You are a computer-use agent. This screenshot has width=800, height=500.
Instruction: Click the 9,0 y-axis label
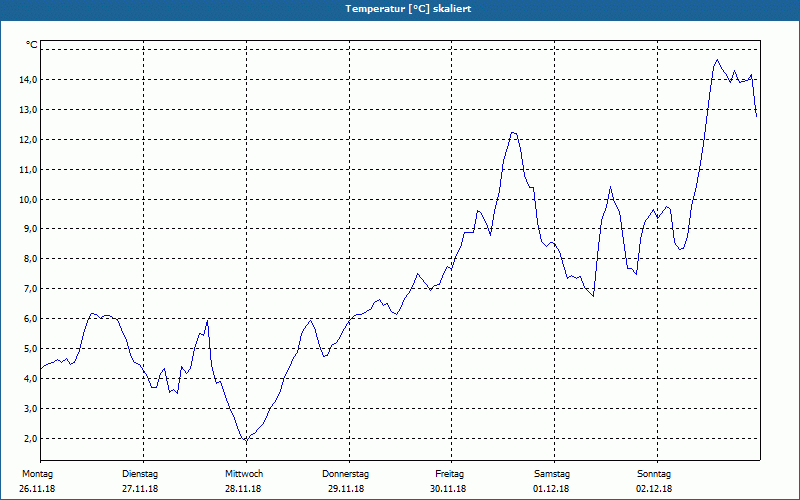[30, 229]
